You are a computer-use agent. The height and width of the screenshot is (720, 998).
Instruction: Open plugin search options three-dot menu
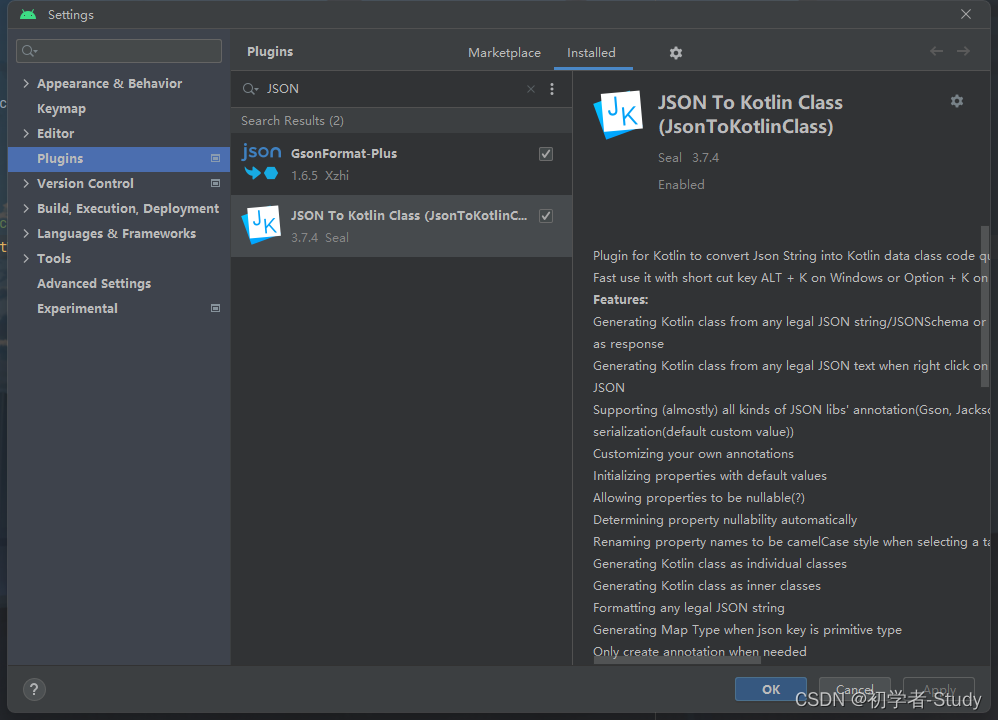tap(552, 89)
